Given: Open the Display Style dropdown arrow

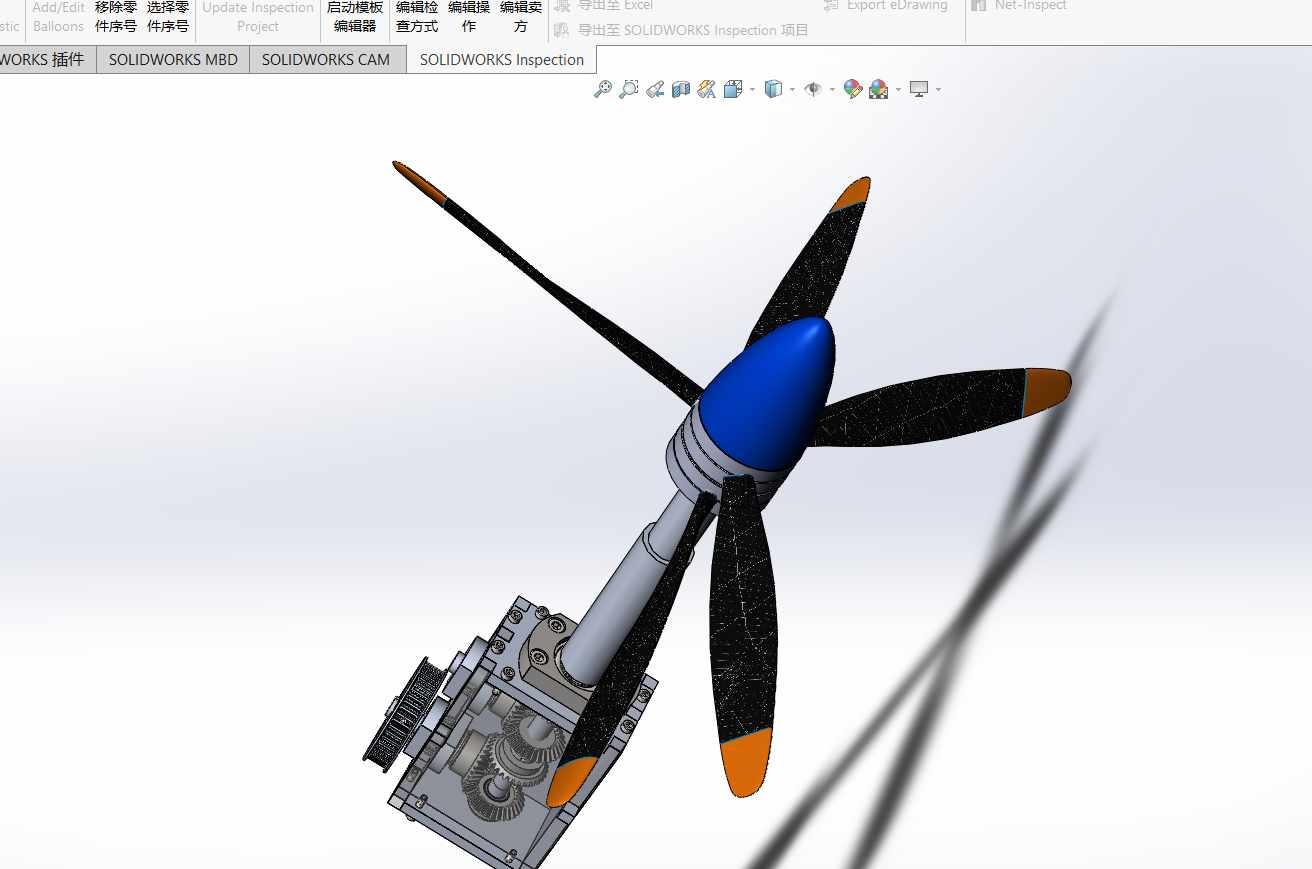Looking at the screenshot, I should [792, 89].
